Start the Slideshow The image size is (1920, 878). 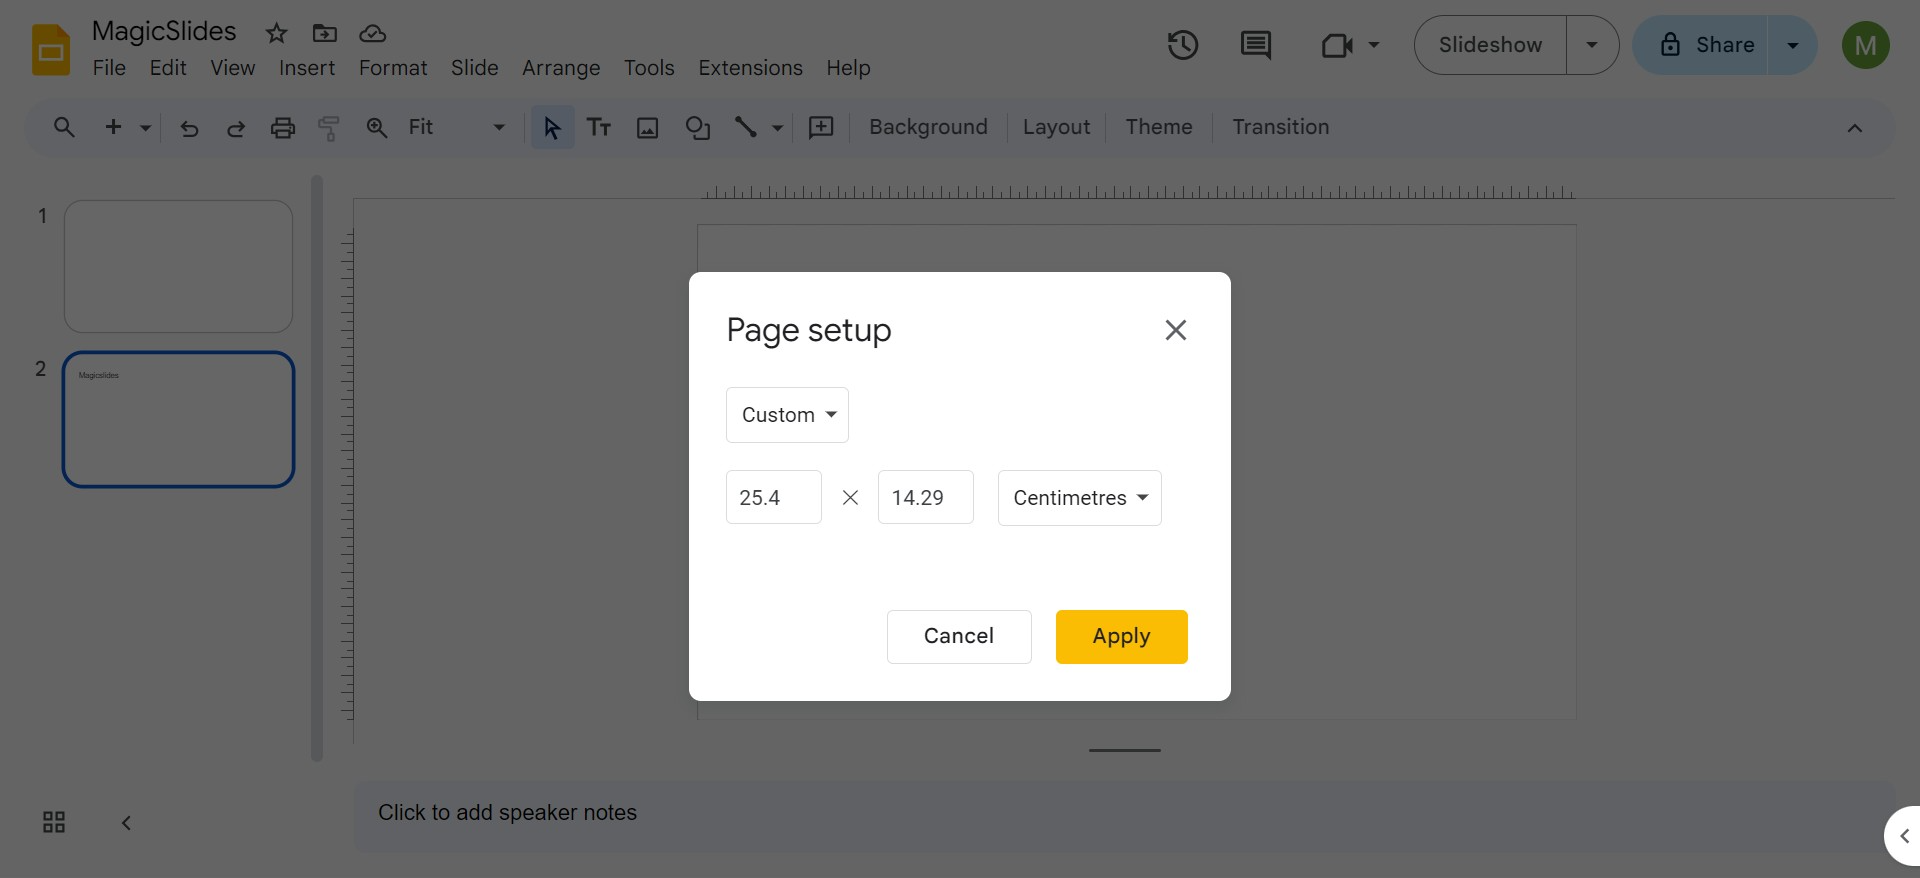(1490, 45)
